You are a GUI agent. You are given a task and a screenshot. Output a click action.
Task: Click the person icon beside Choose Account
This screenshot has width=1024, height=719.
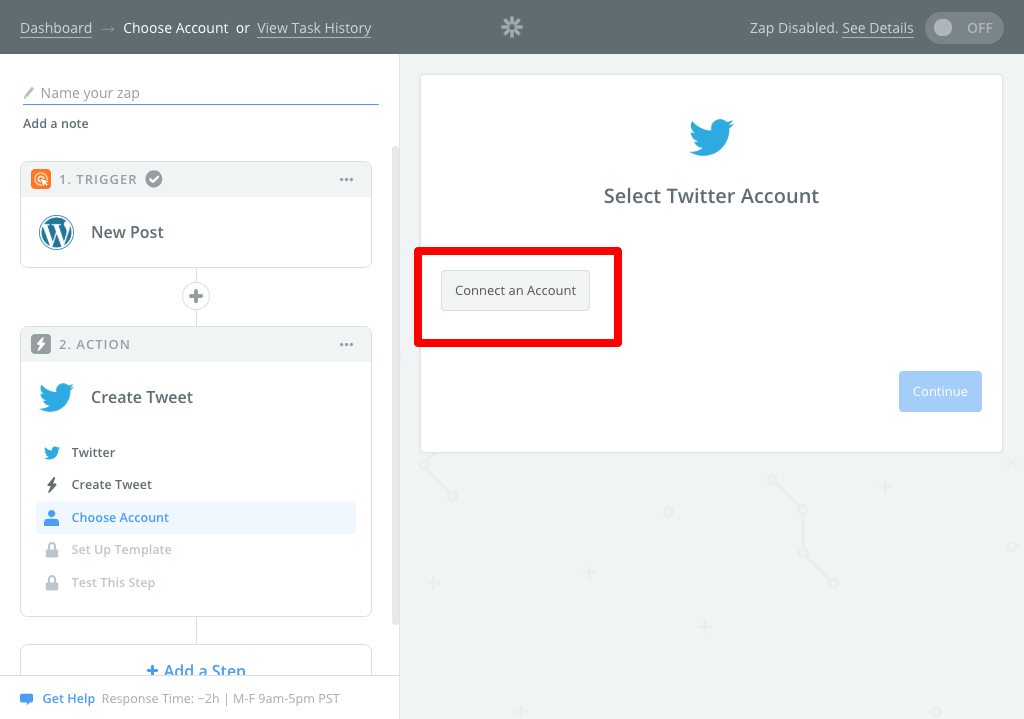tap(52, 517)
